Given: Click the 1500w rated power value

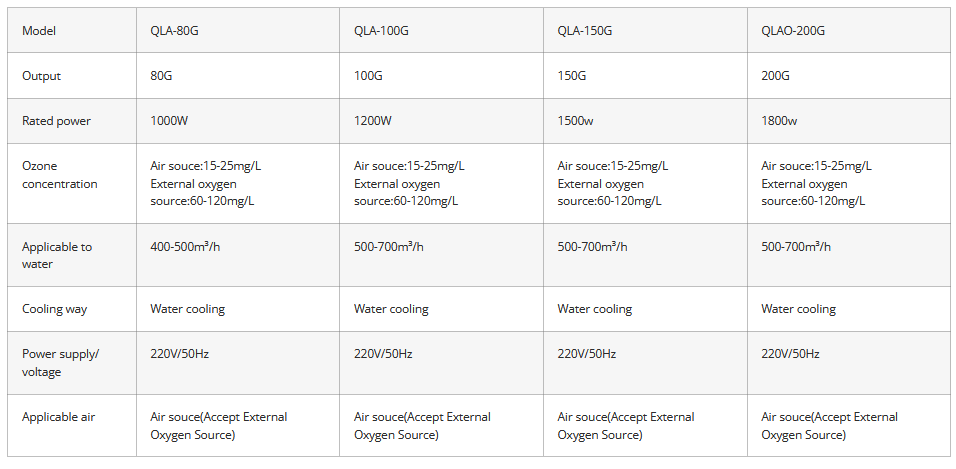Looking at the screenshot, I should [576, 121].
